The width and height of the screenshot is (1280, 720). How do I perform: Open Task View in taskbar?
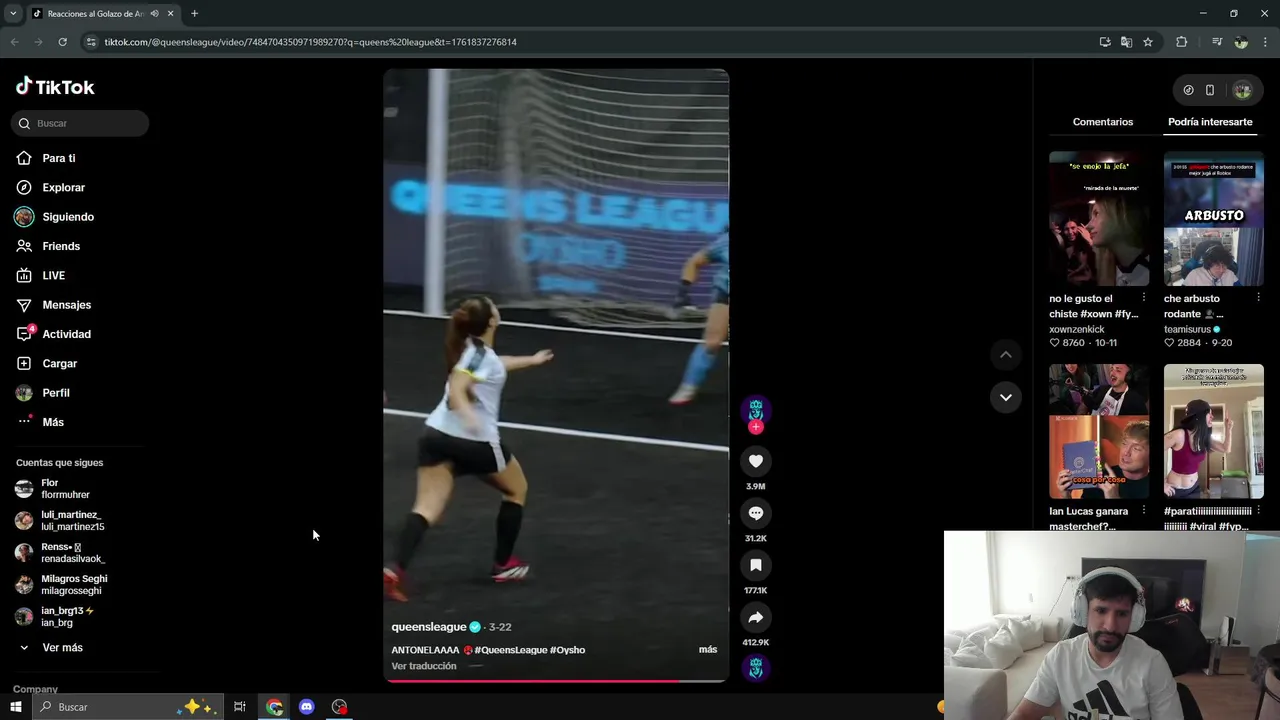pyautogui.click(x=240, y=707)
